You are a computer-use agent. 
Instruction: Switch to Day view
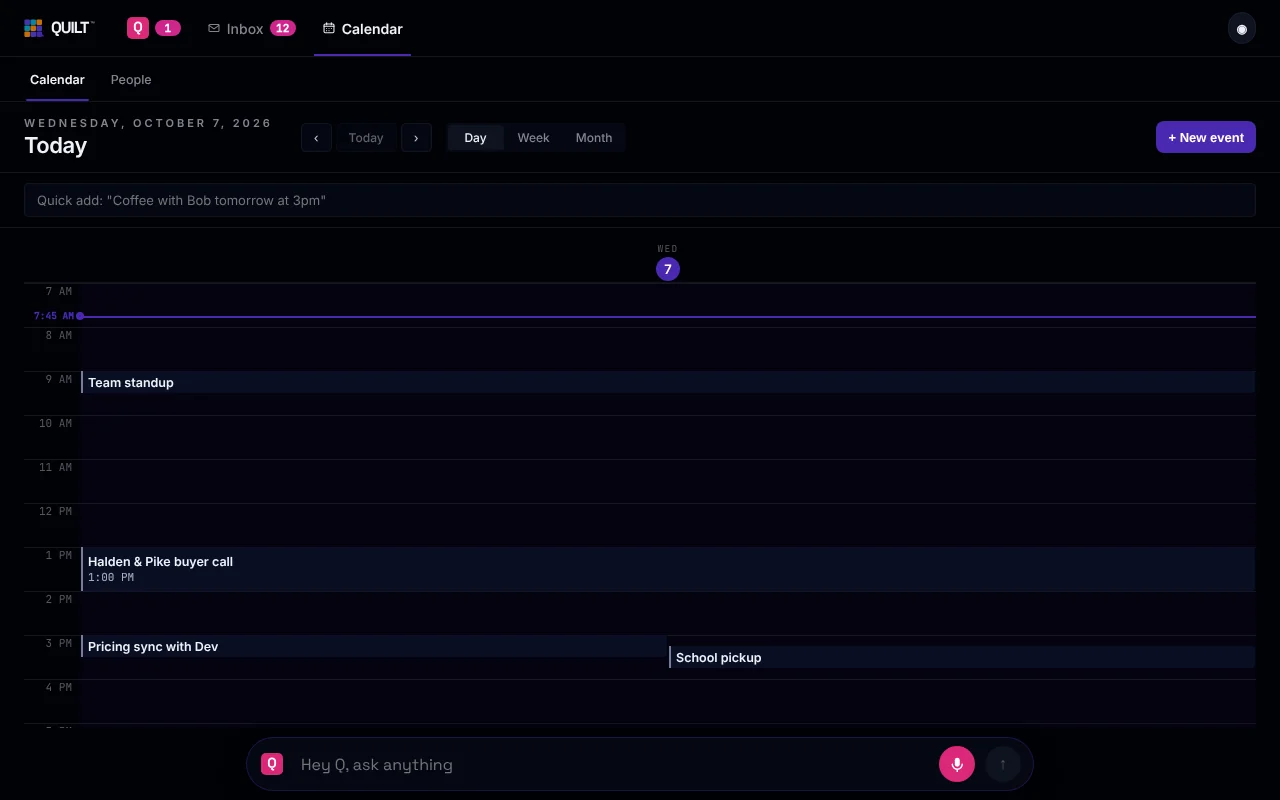[x=475, y=138]
